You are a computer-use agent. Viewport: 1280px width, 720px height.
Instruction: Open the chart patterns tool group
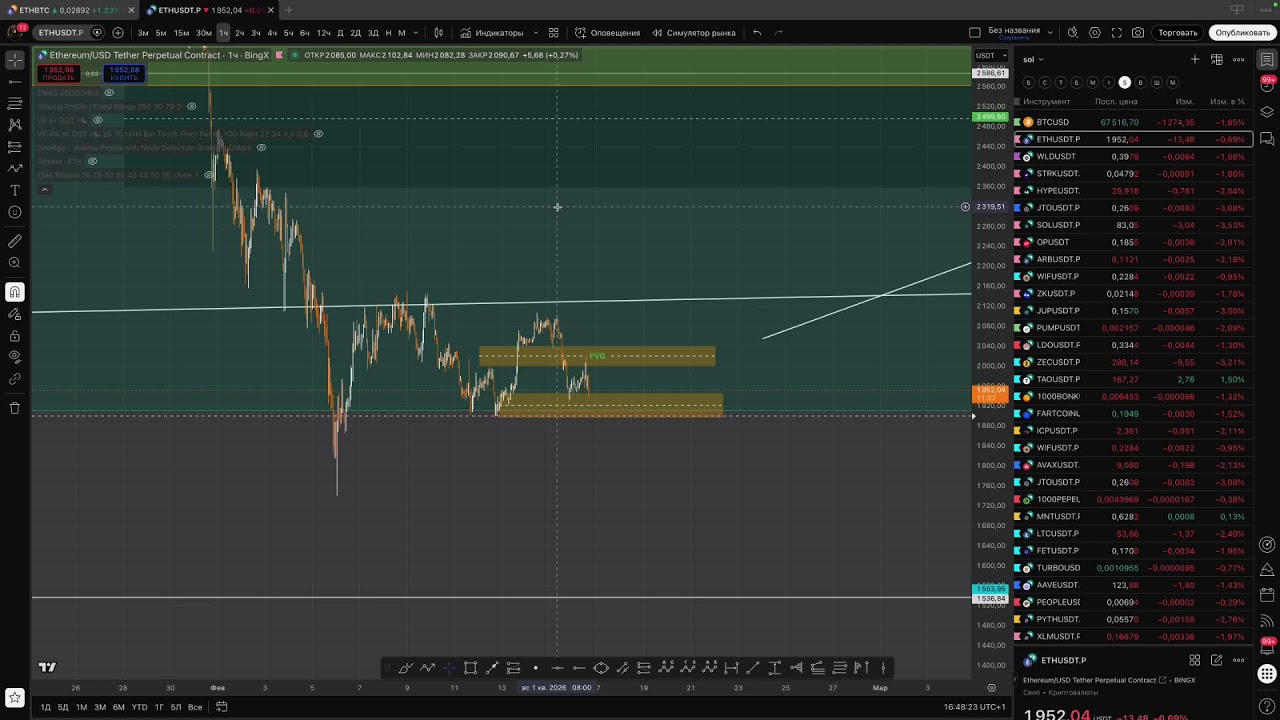point(15,125)
